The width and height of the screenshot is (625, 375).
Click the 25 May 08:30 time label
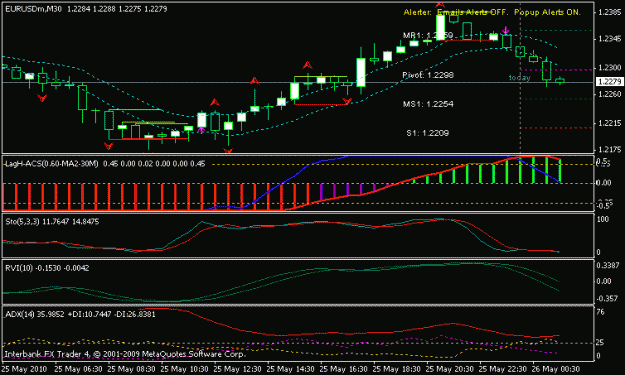[132, 369]
